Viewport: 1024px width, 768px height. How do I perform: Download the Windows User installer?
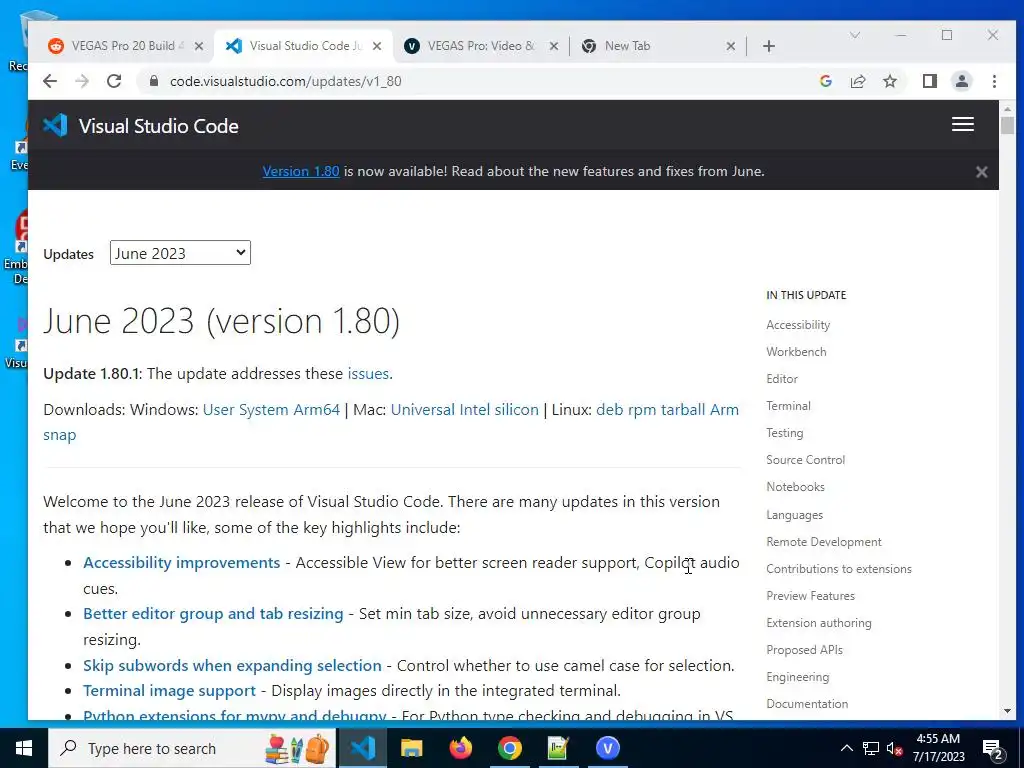point(219,409)
